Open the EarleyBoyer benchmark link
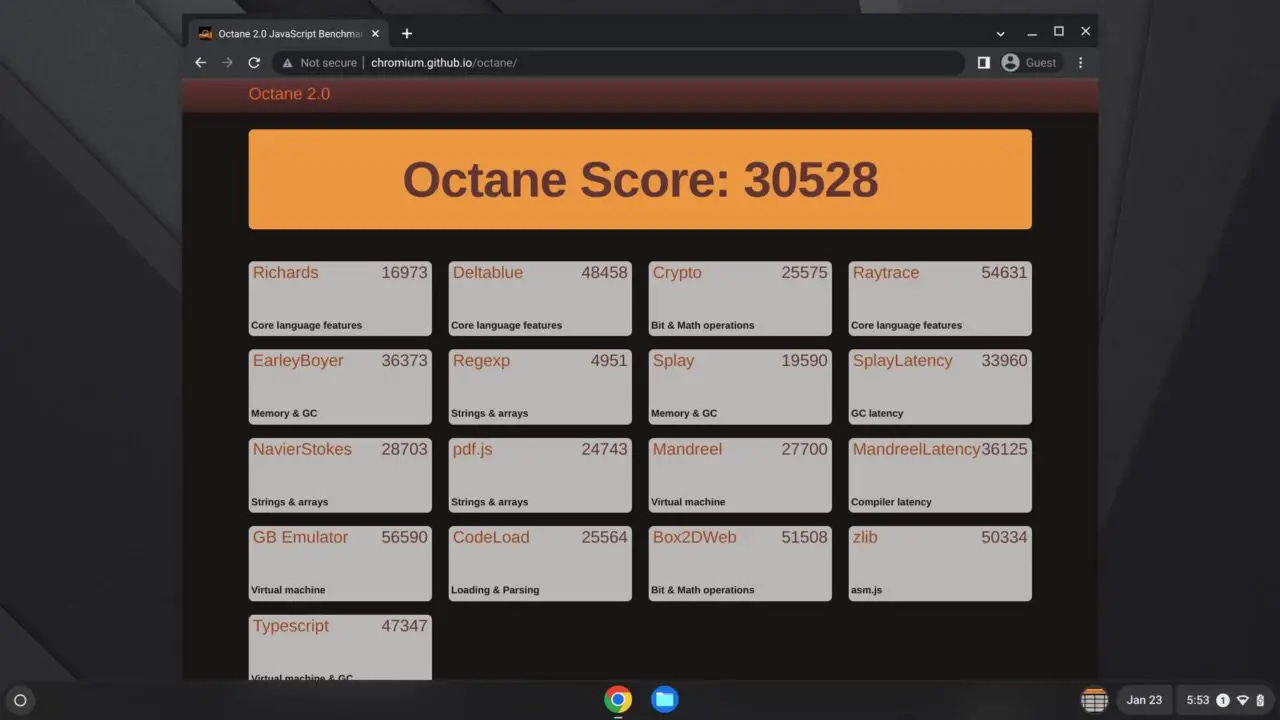The image size is (1280, 720). point(297,361)
